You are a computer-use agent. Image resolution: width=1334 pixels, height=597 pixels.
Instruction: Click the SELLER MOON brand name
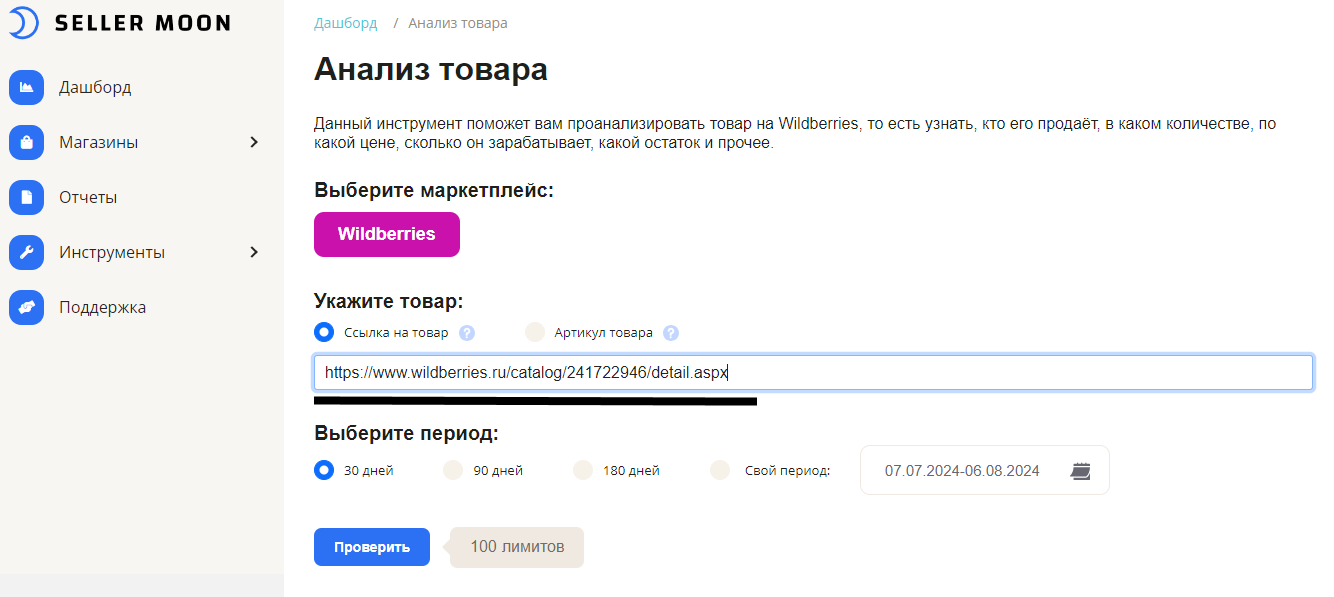point(142,23)
